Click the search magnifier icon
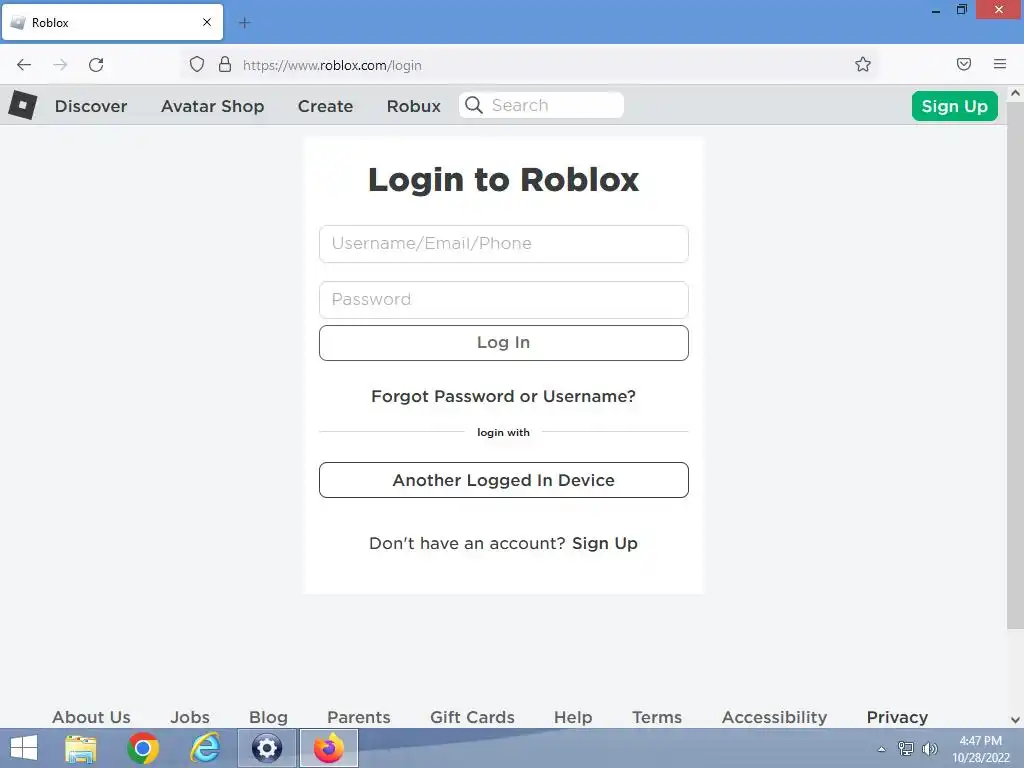1024x768 pixels. pos(473,105)
